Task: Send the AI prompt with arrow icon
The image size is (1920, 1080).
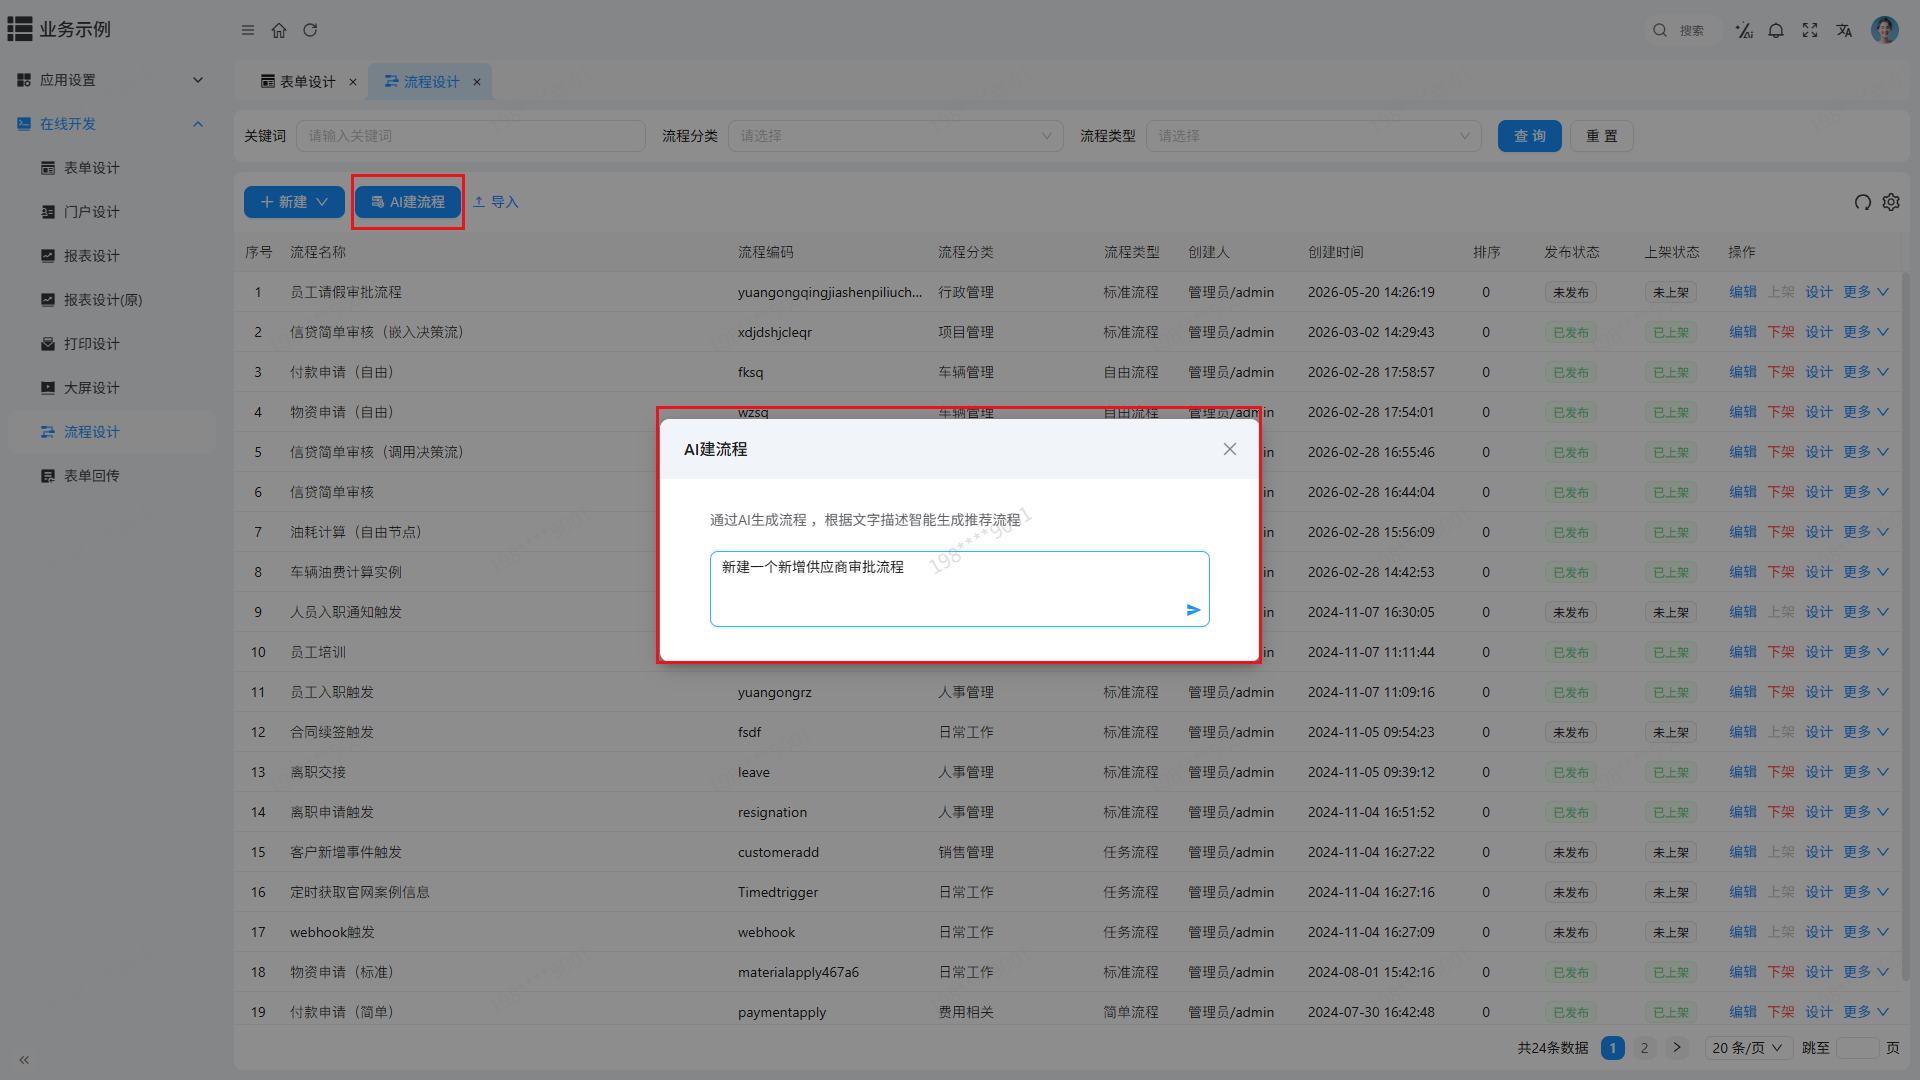Action: pyautogui.click(x=1193, y=610)
